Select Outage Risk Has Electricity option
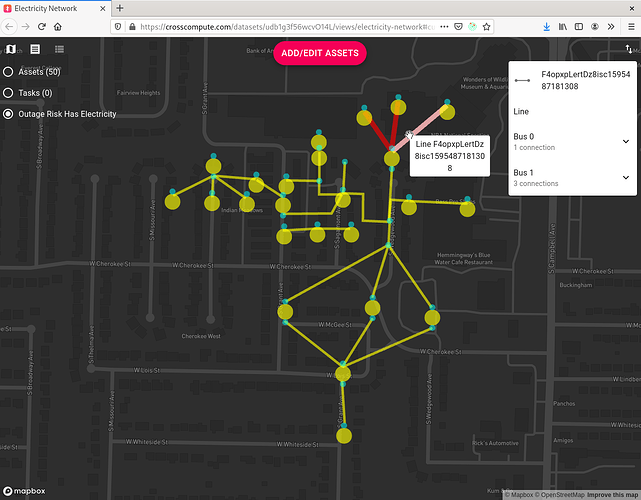Image resolution: width=641 pixels, height=500 pixels. click(8, 114)
